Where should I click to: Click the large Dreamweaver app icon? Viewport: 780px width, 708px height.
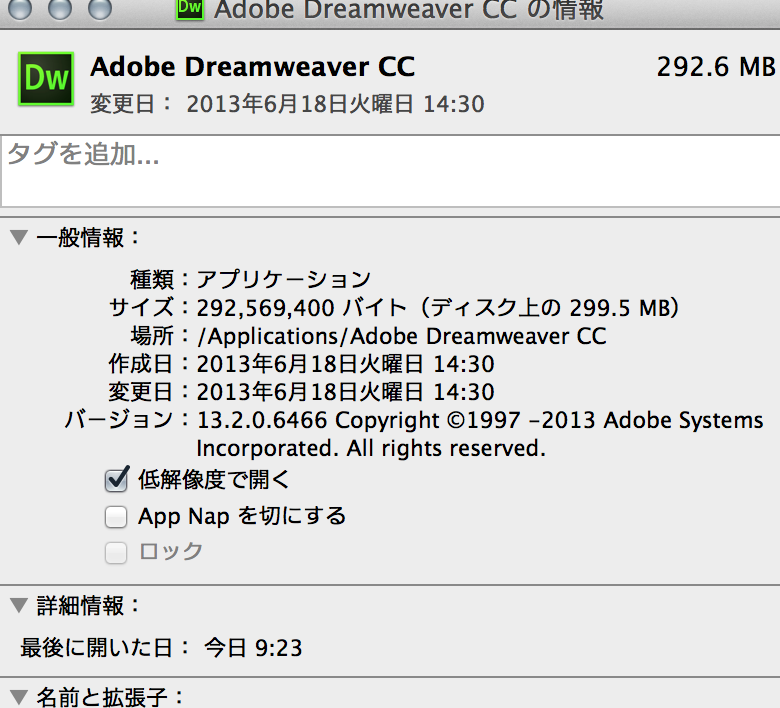[x=46, y=80]
